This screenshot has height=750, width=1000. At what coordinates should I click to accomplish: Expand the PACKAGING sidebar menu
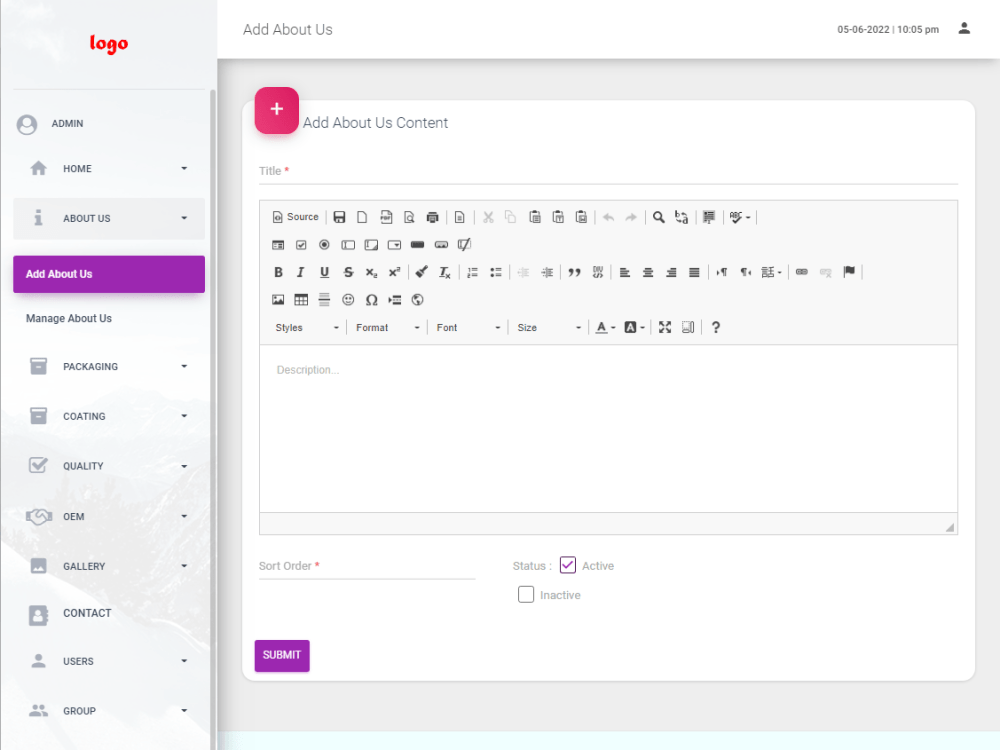[109, 366]
